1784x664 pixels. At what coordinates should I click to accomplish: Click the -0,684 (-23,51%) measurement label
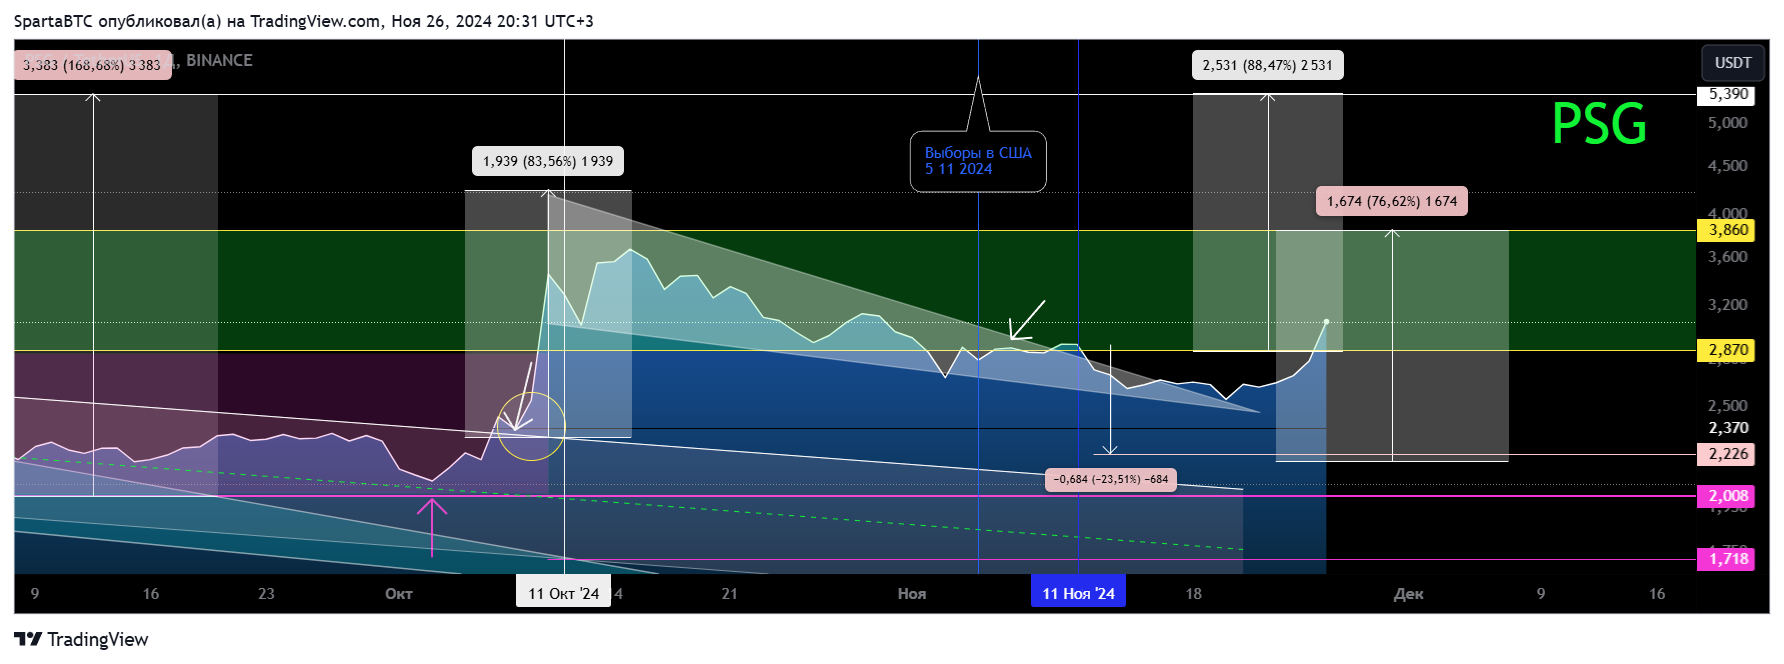click(x=1110, y=479)
